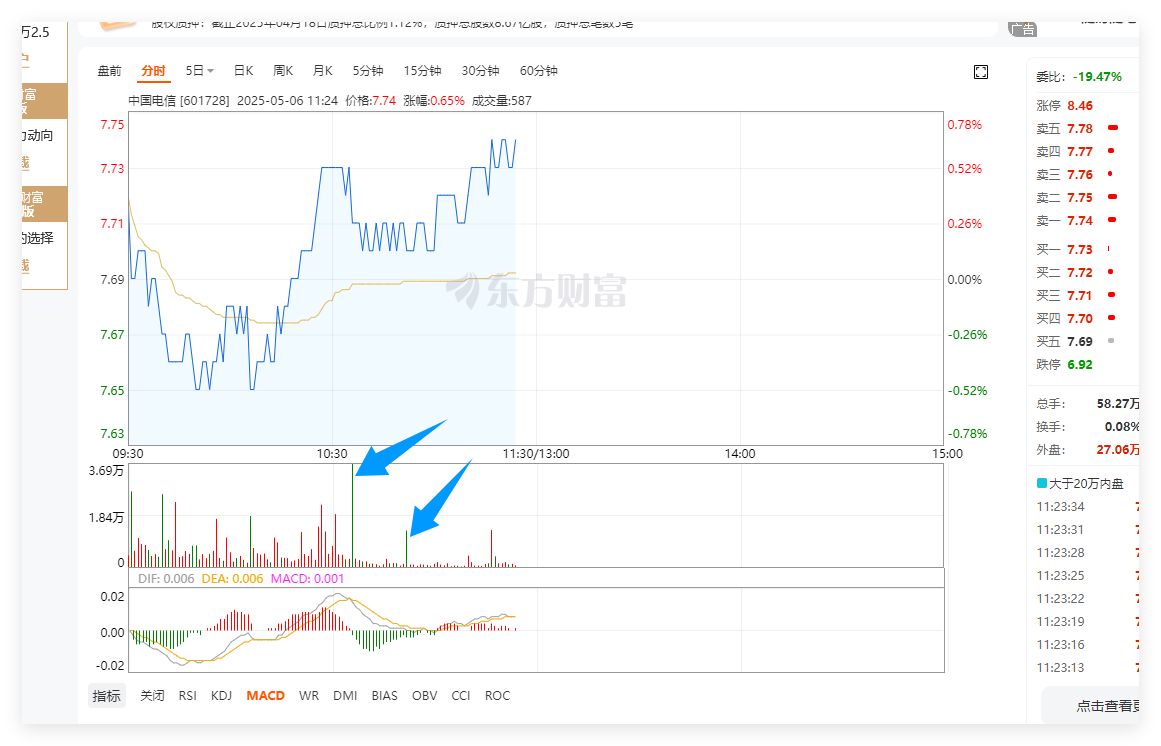
Task: Switch to 盘前 chart tab
Action: tap(110, 71)
